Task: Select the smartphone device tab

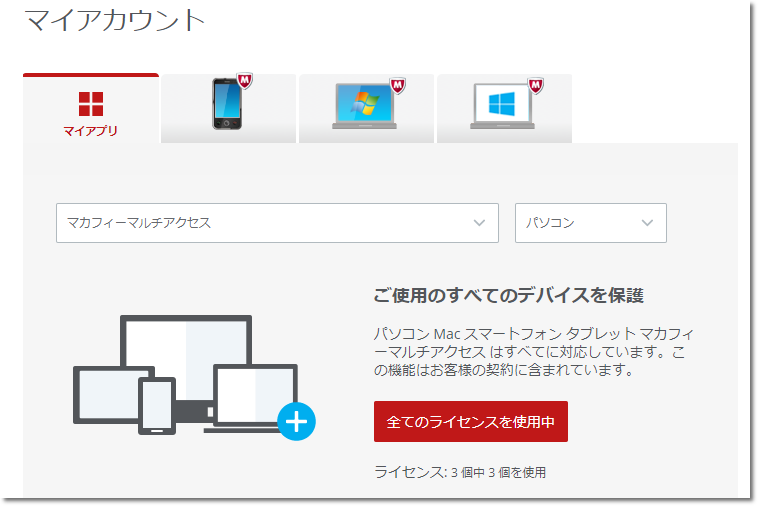Action: pyautogui.click(x=228, y=108)
